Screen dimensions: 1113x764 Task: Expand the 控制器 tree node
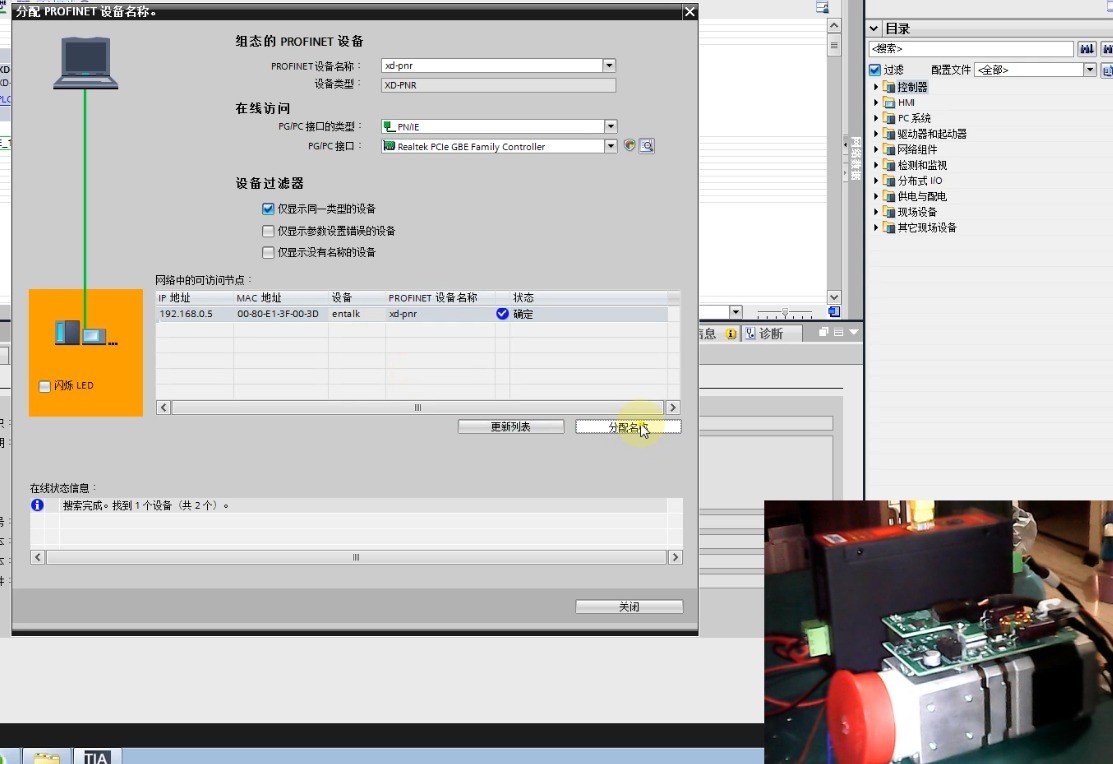(x=876, y=87)
